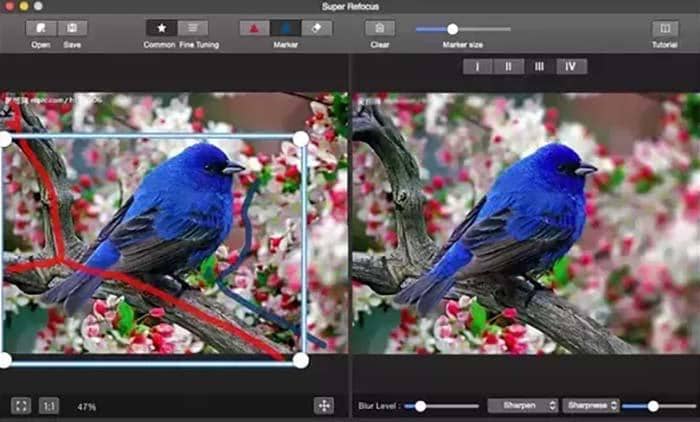Minimize the Super Refocus window
This screenshot has width=700, height=422.
[24, 6]
